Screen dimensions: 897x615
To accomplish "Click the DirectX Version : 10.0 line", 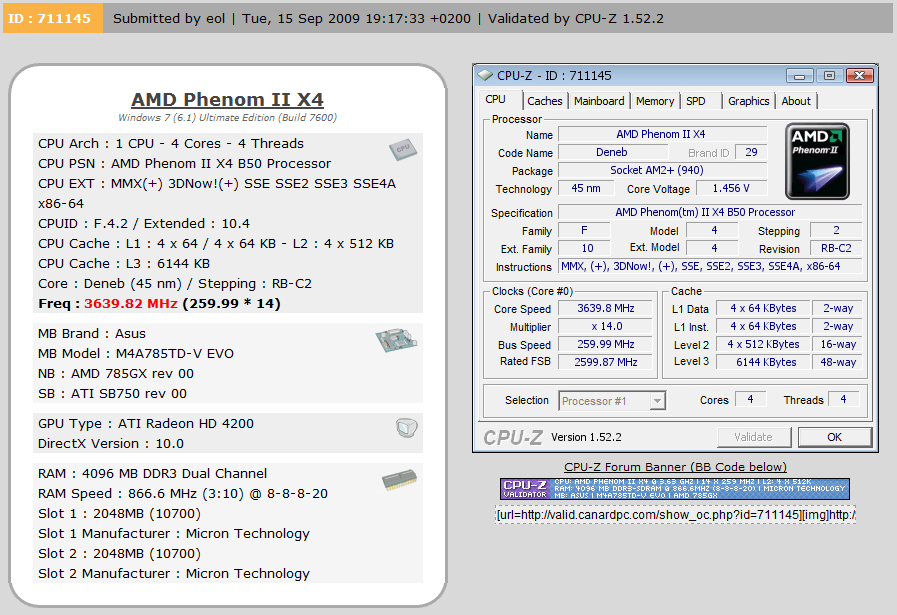I will pyautogui.click(x=111, y=444).
